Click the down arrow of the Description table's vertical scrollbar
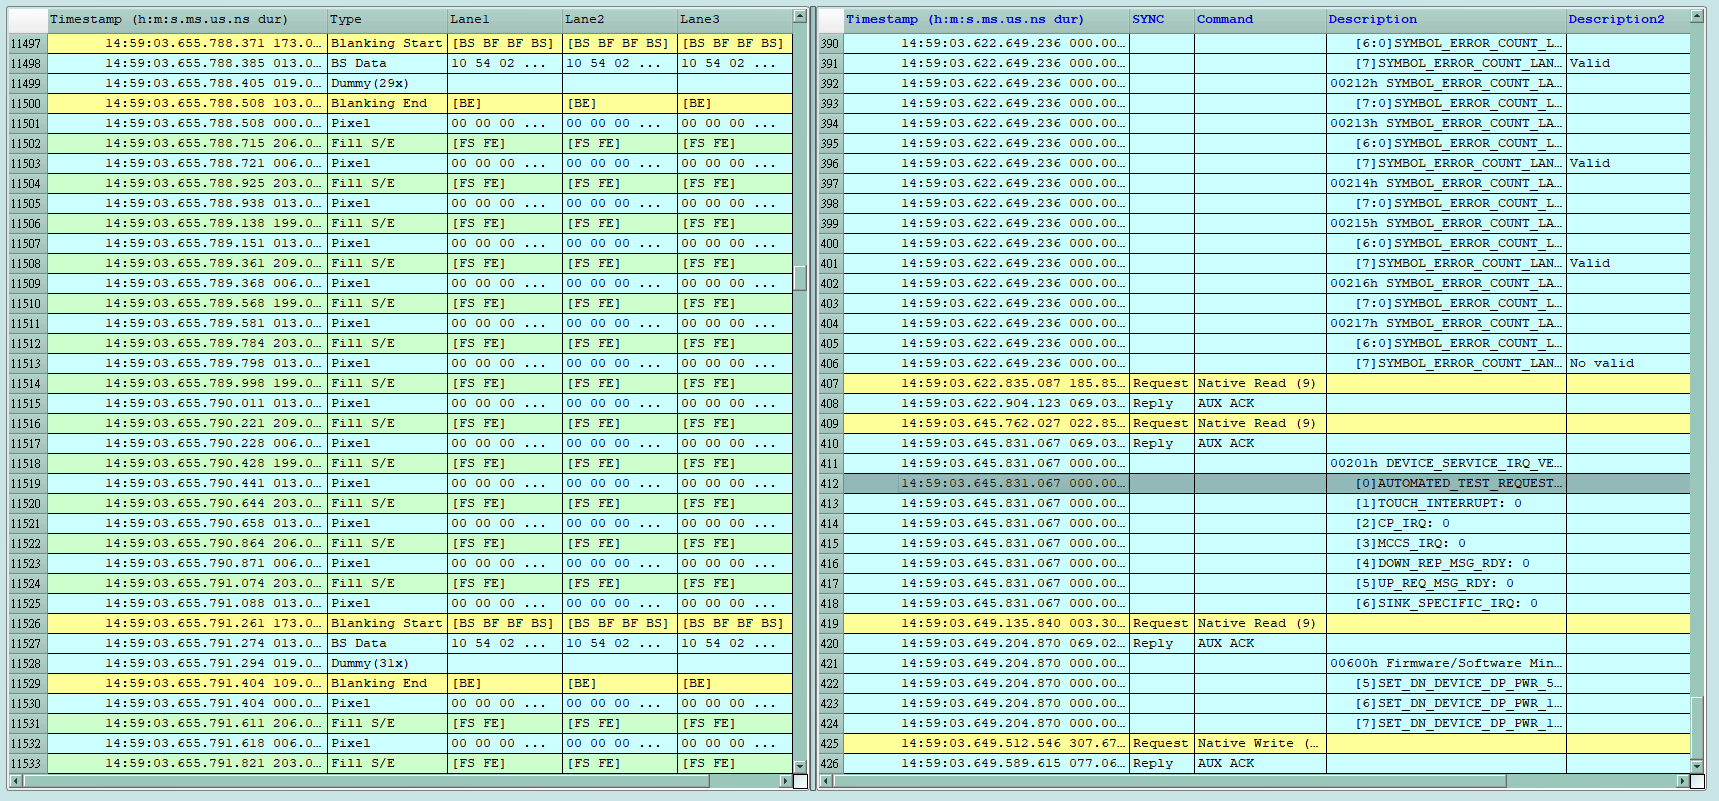Image resolution: width=1719 pixels, height=801 pixels. (1697, 766)
